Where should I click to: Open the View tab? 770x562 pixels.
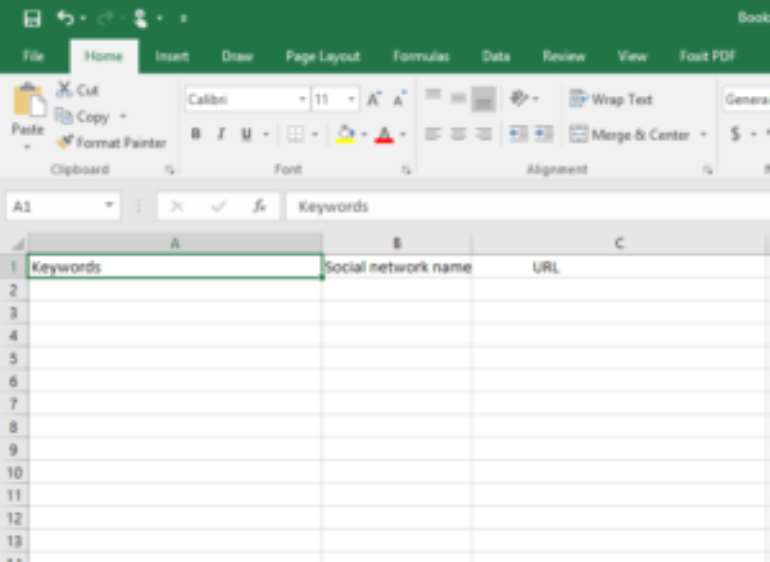click(x=632, y=56)
